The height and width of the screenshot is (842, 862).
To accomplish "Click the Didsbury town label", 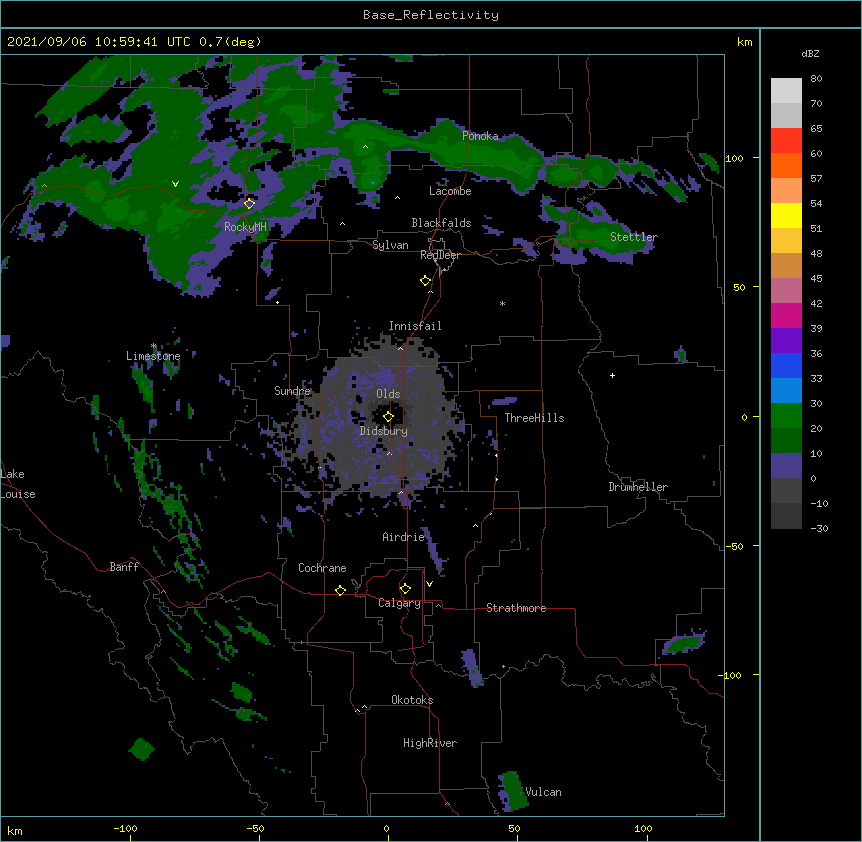I will 384,431.
